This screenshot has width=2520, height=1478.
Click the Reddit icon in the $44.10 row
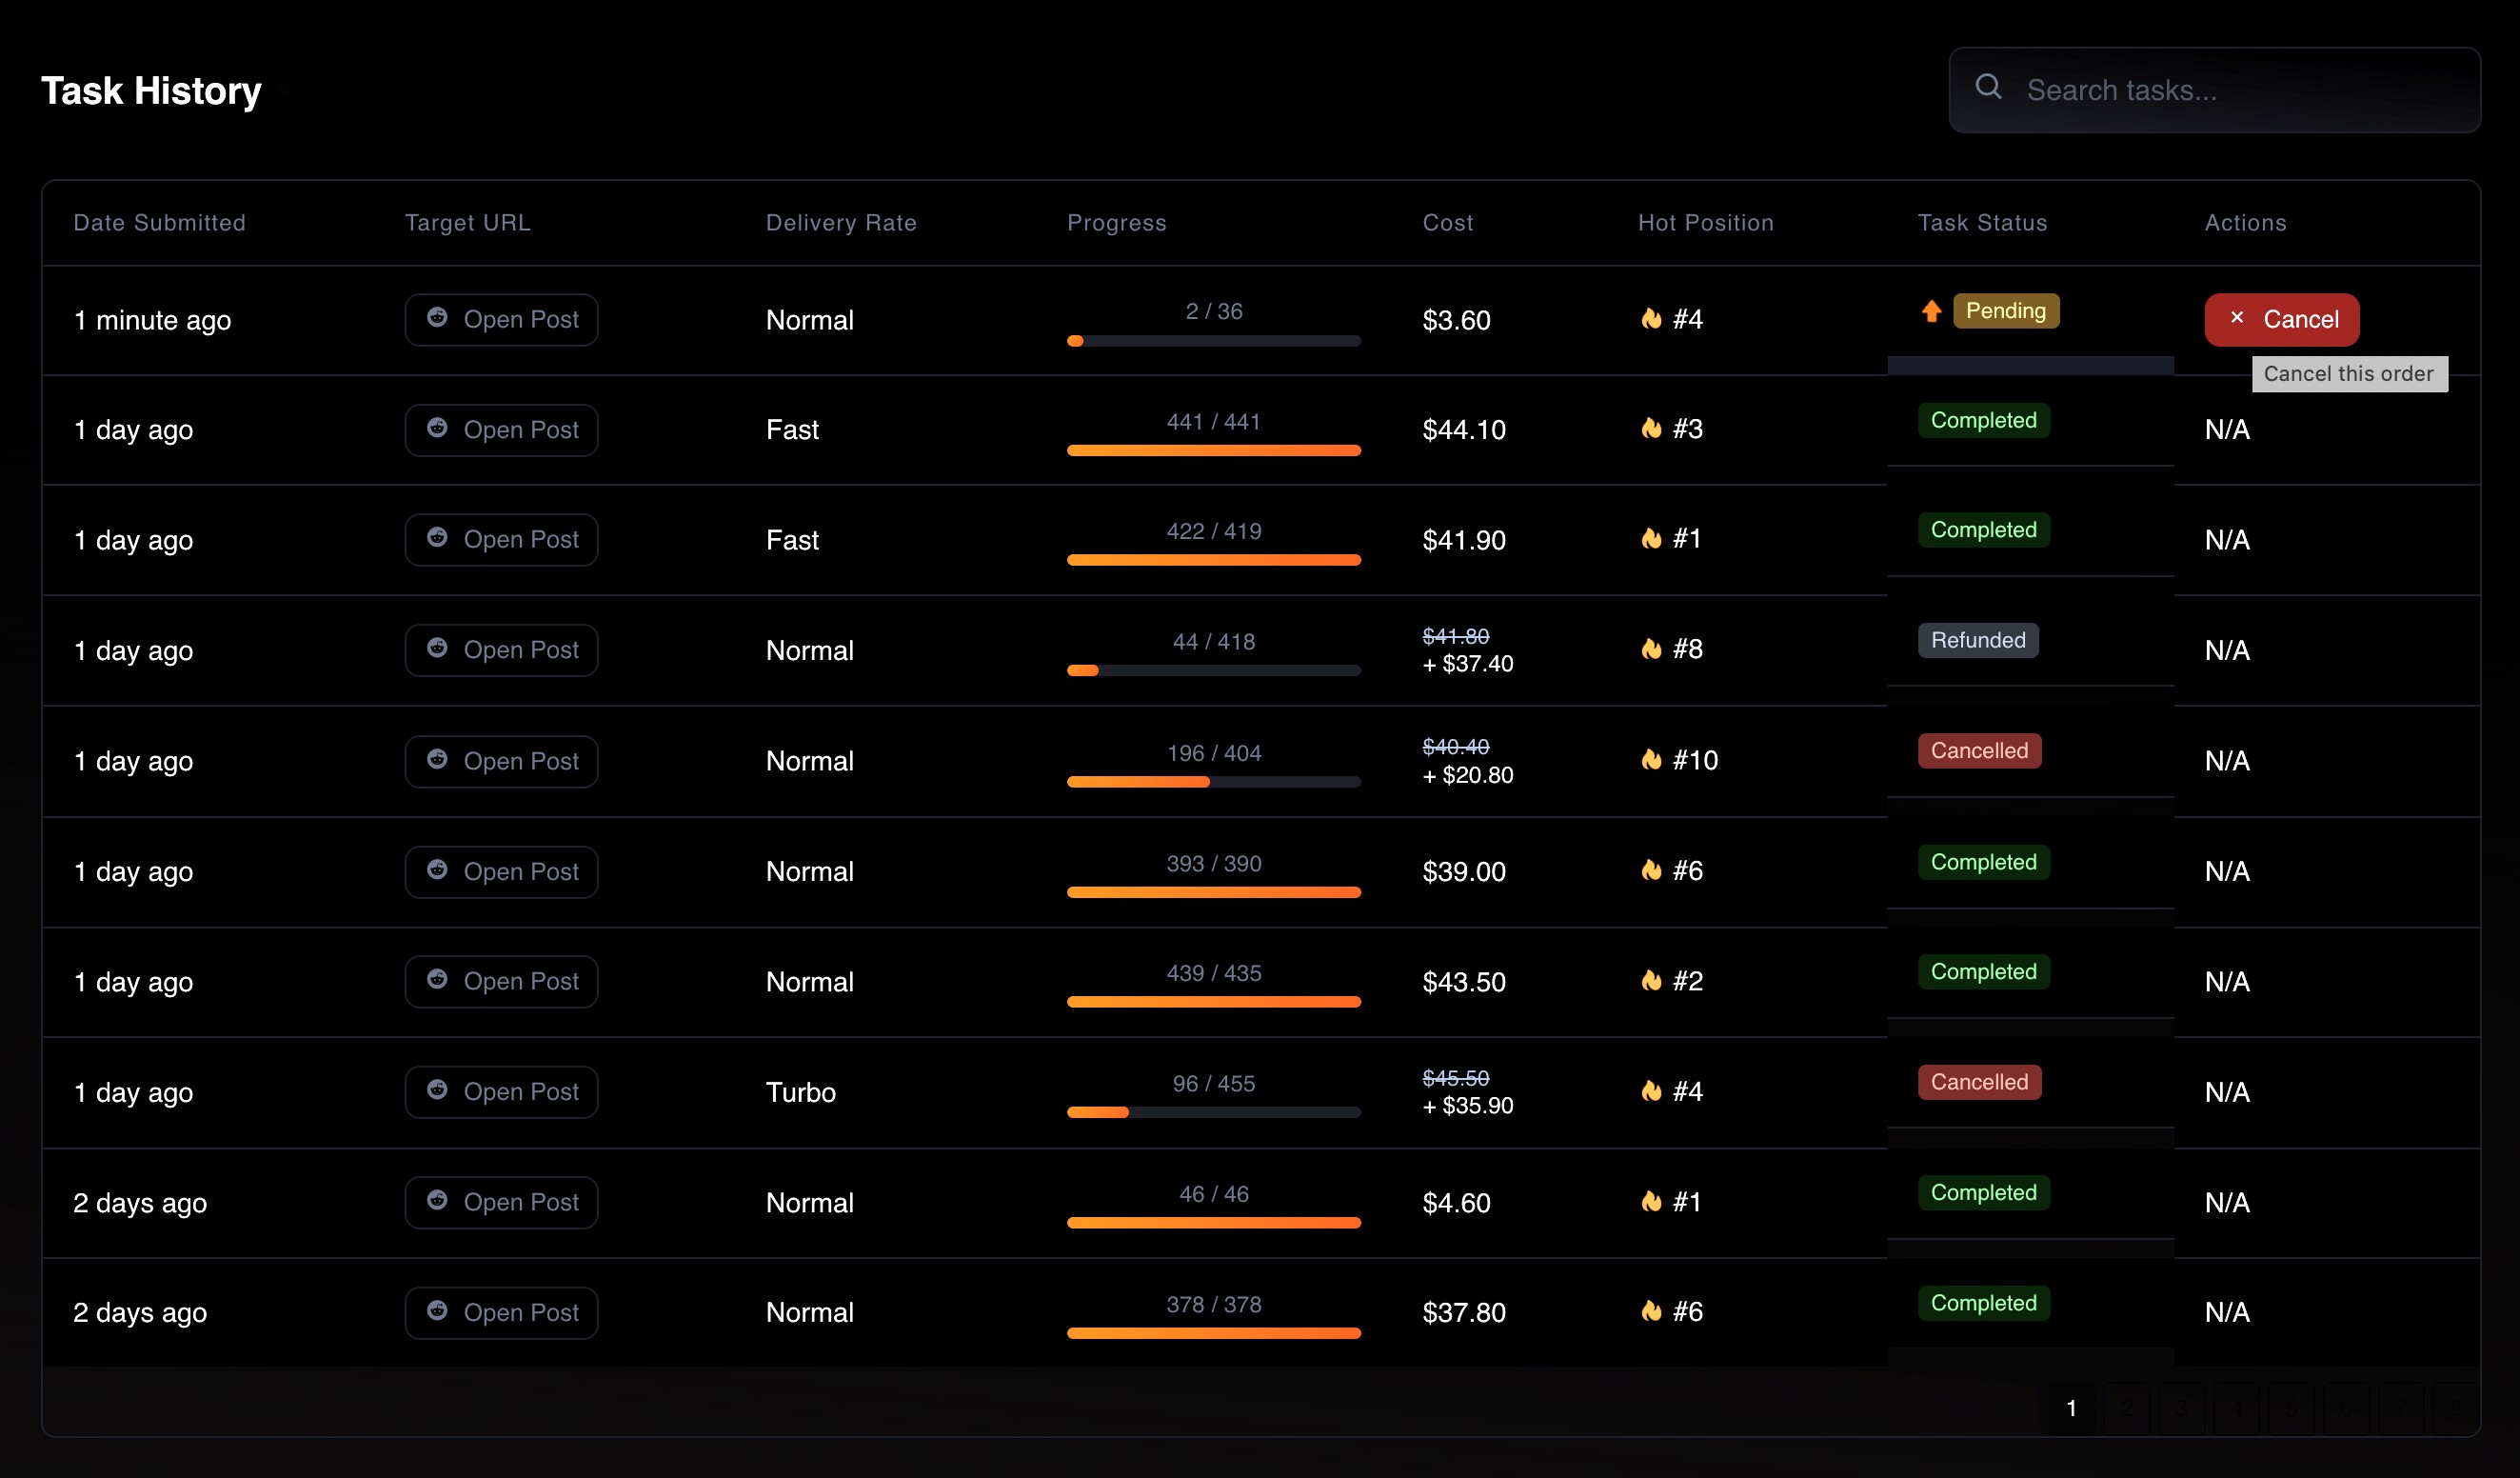[437, 428]
